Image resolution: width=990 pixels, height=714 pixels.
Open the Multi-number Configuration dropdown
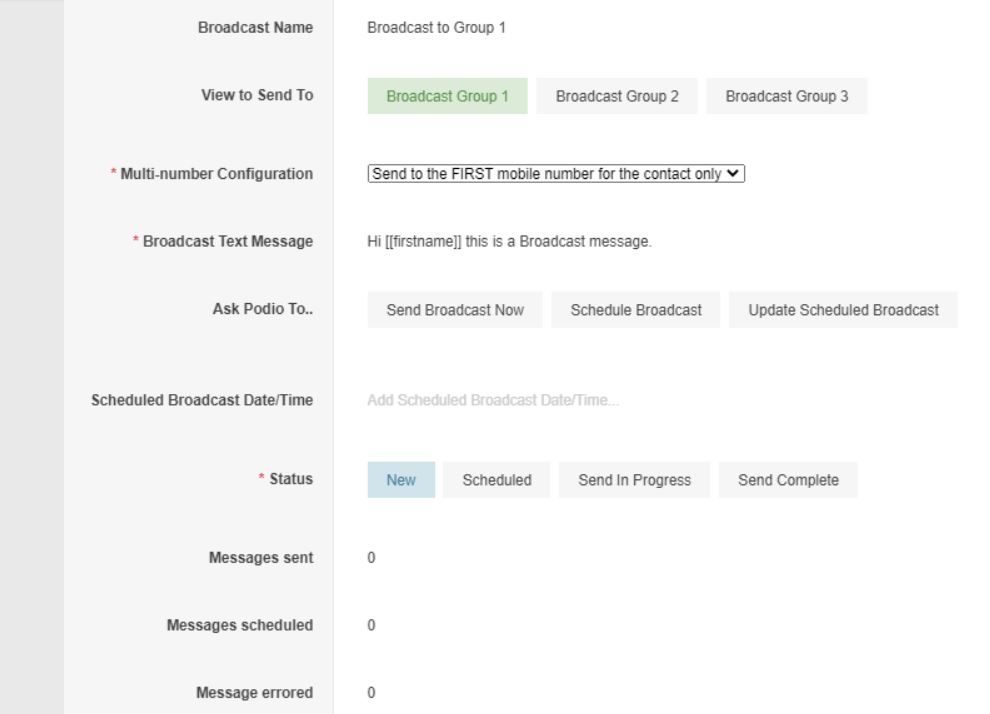[557, 174]
